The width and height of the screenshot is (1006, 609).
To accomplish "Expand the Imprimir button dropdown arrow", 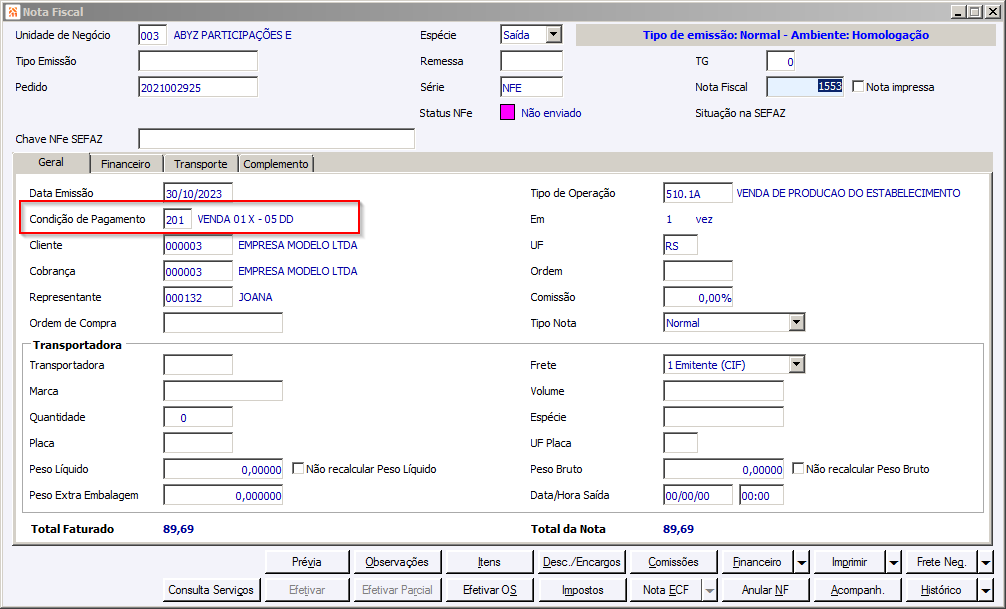I will pyautogui.click(x=894, y=562).
